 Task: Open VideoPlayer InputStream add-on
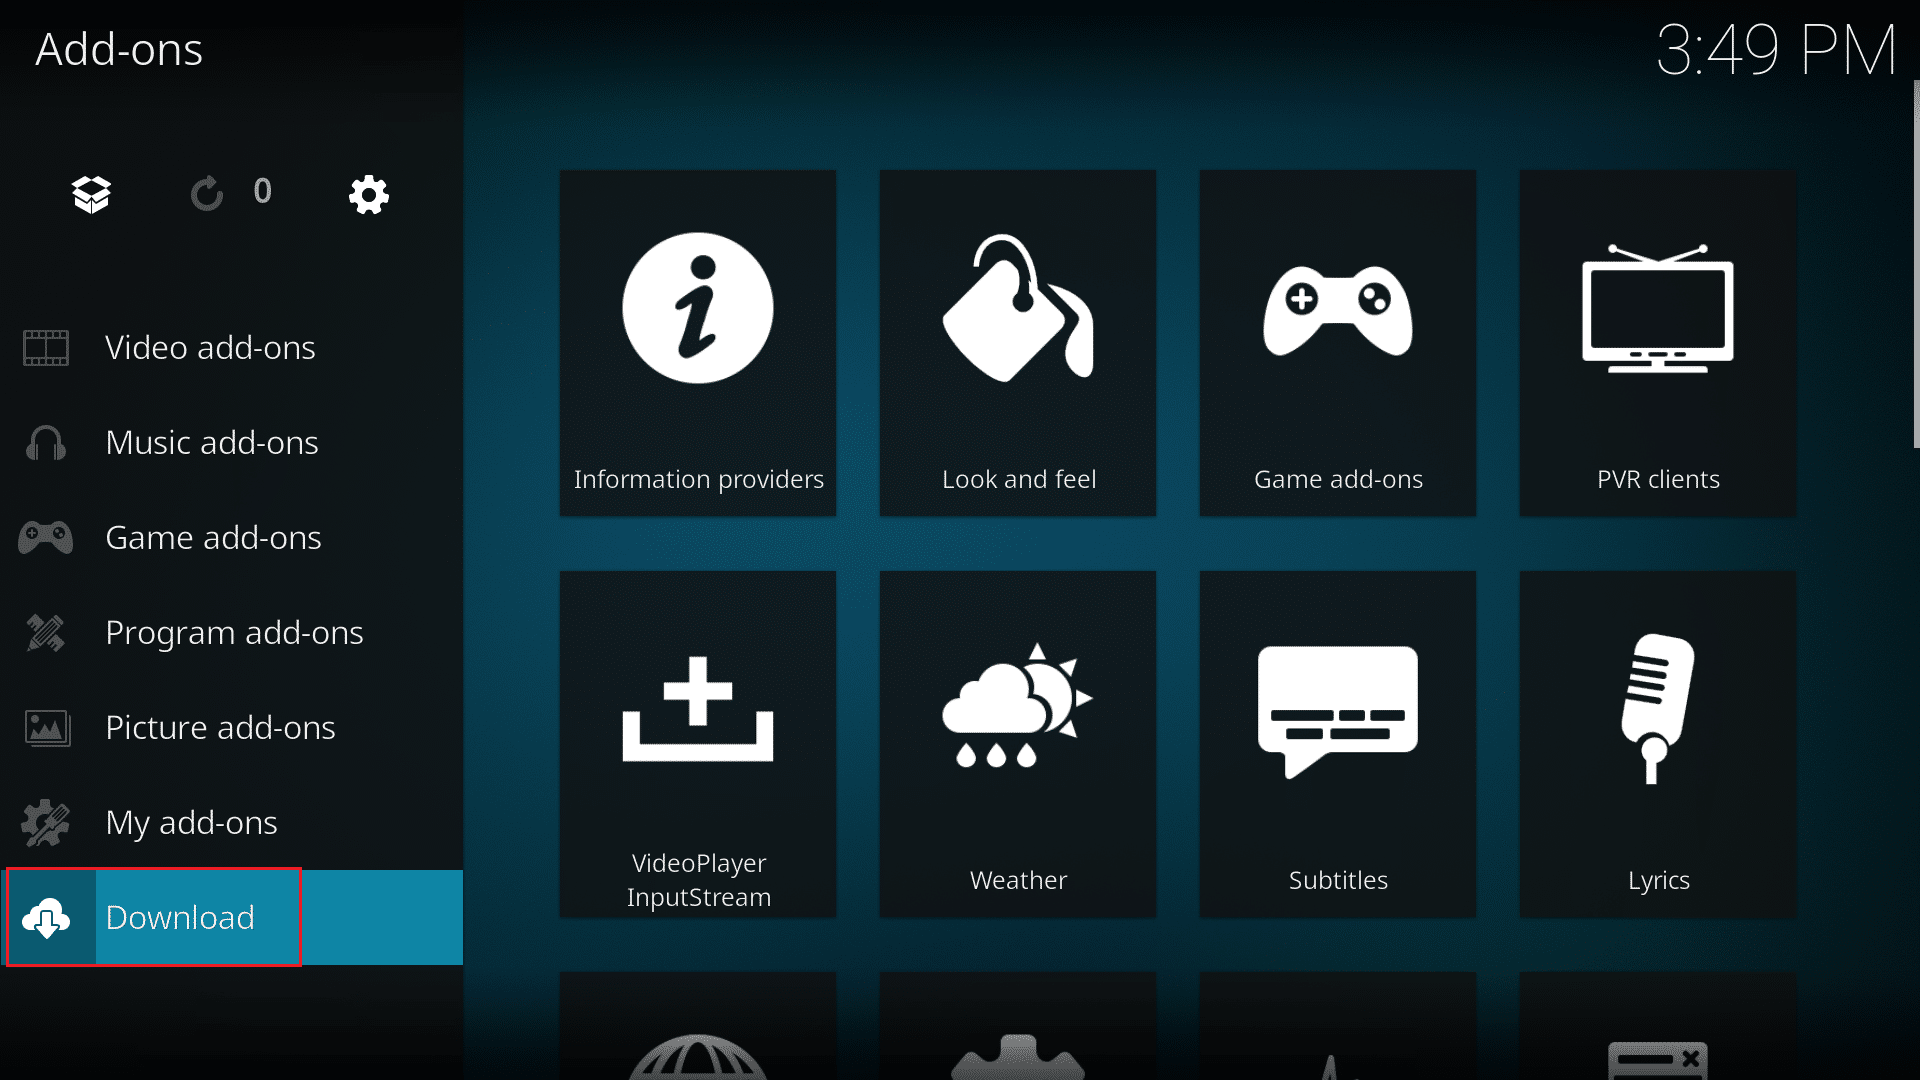coord(698,742)
